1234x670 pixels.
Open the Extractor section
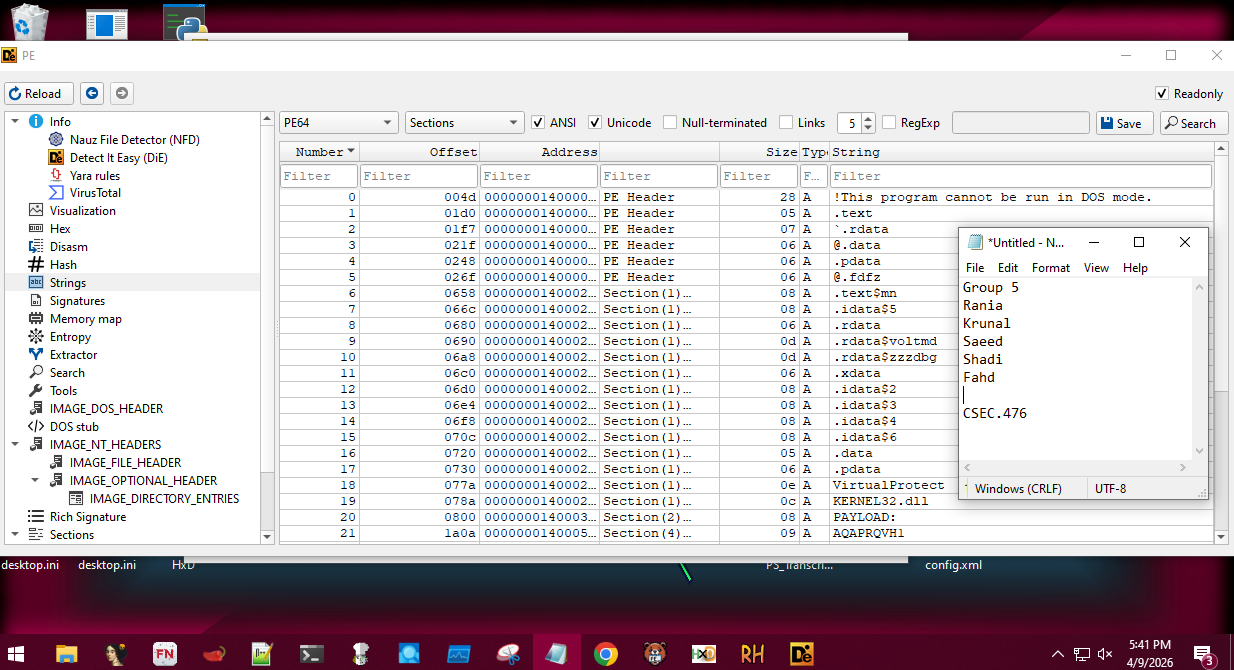tap(73, 355)
